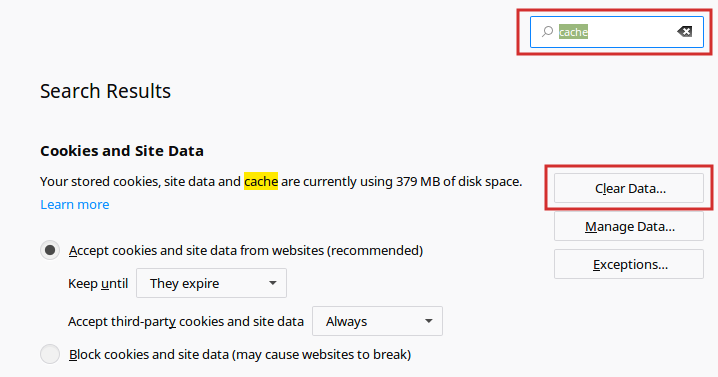Open the Keep until They expire dropdown
Viewport: 718px width, 377px height.
(212, 283)
